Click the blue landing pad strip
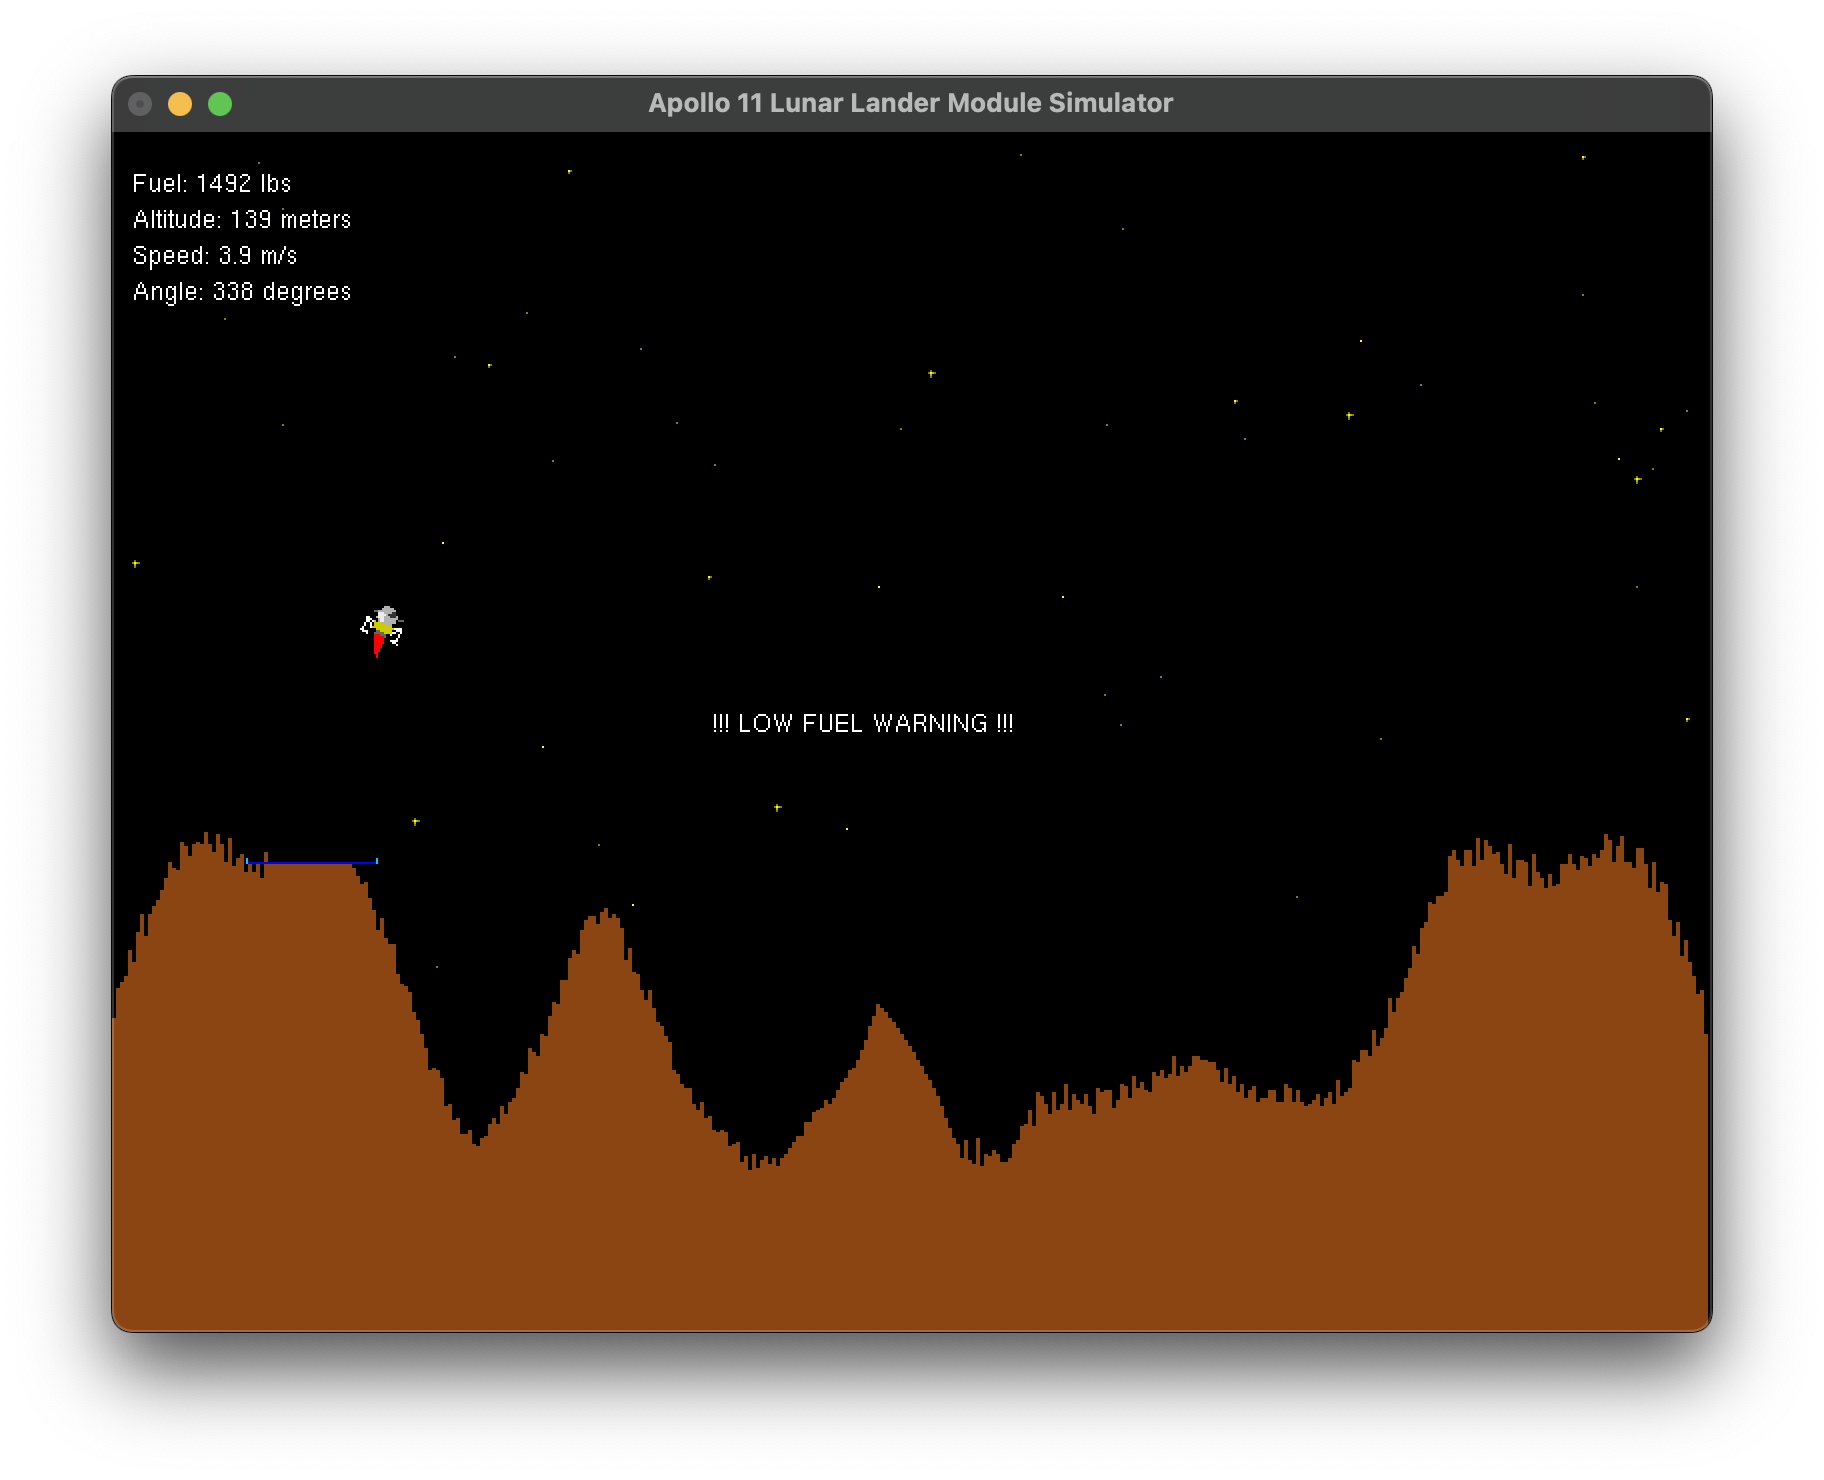Viewport: 1824px width, 1480px height. click(312, 860)
